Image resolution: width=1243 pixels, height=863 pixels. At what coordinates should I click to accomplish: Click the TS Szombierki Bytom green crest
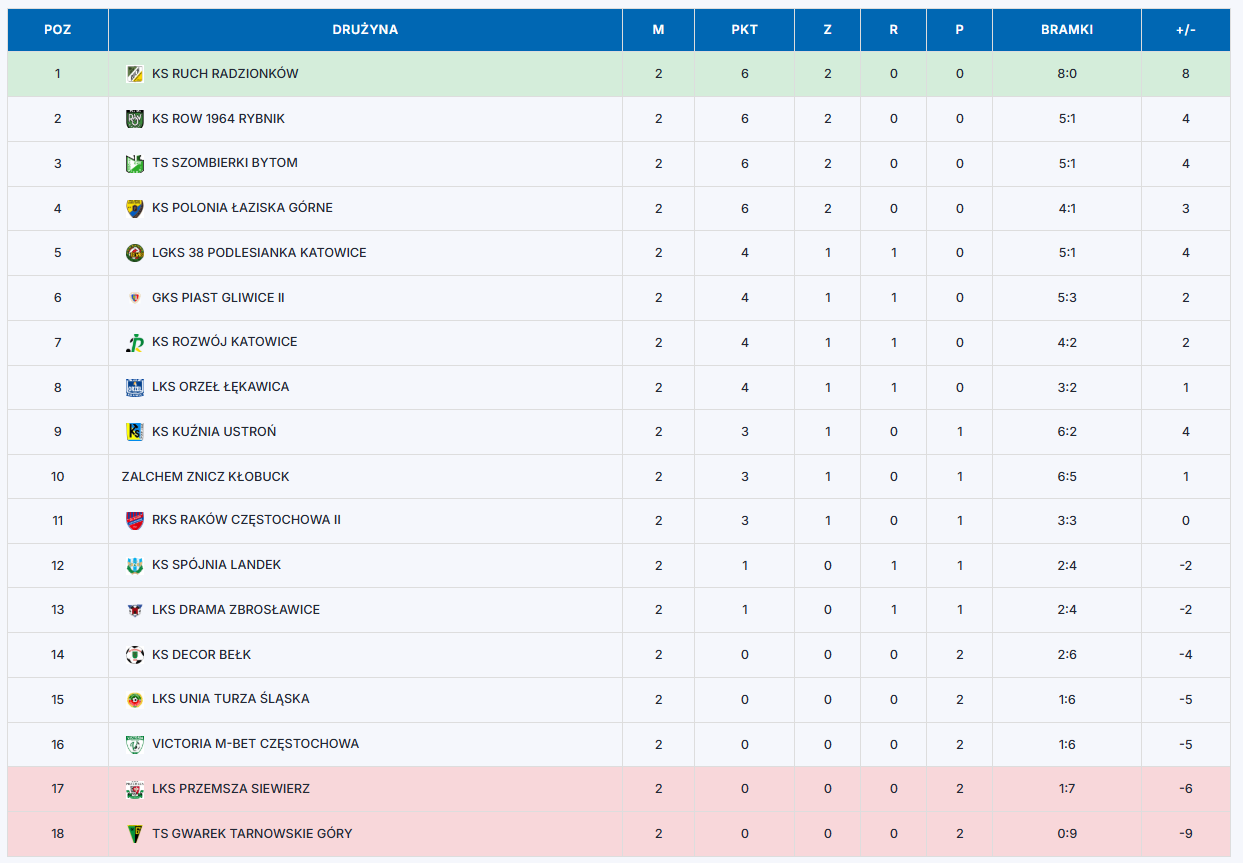coord(135,163)
